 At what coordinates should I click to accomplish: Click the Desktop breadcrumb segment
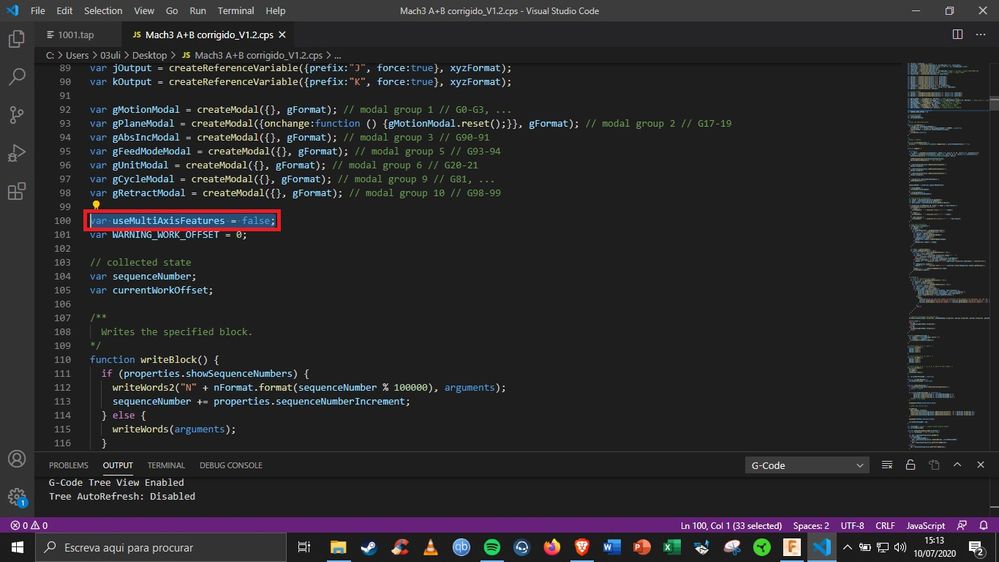point(149,55)
